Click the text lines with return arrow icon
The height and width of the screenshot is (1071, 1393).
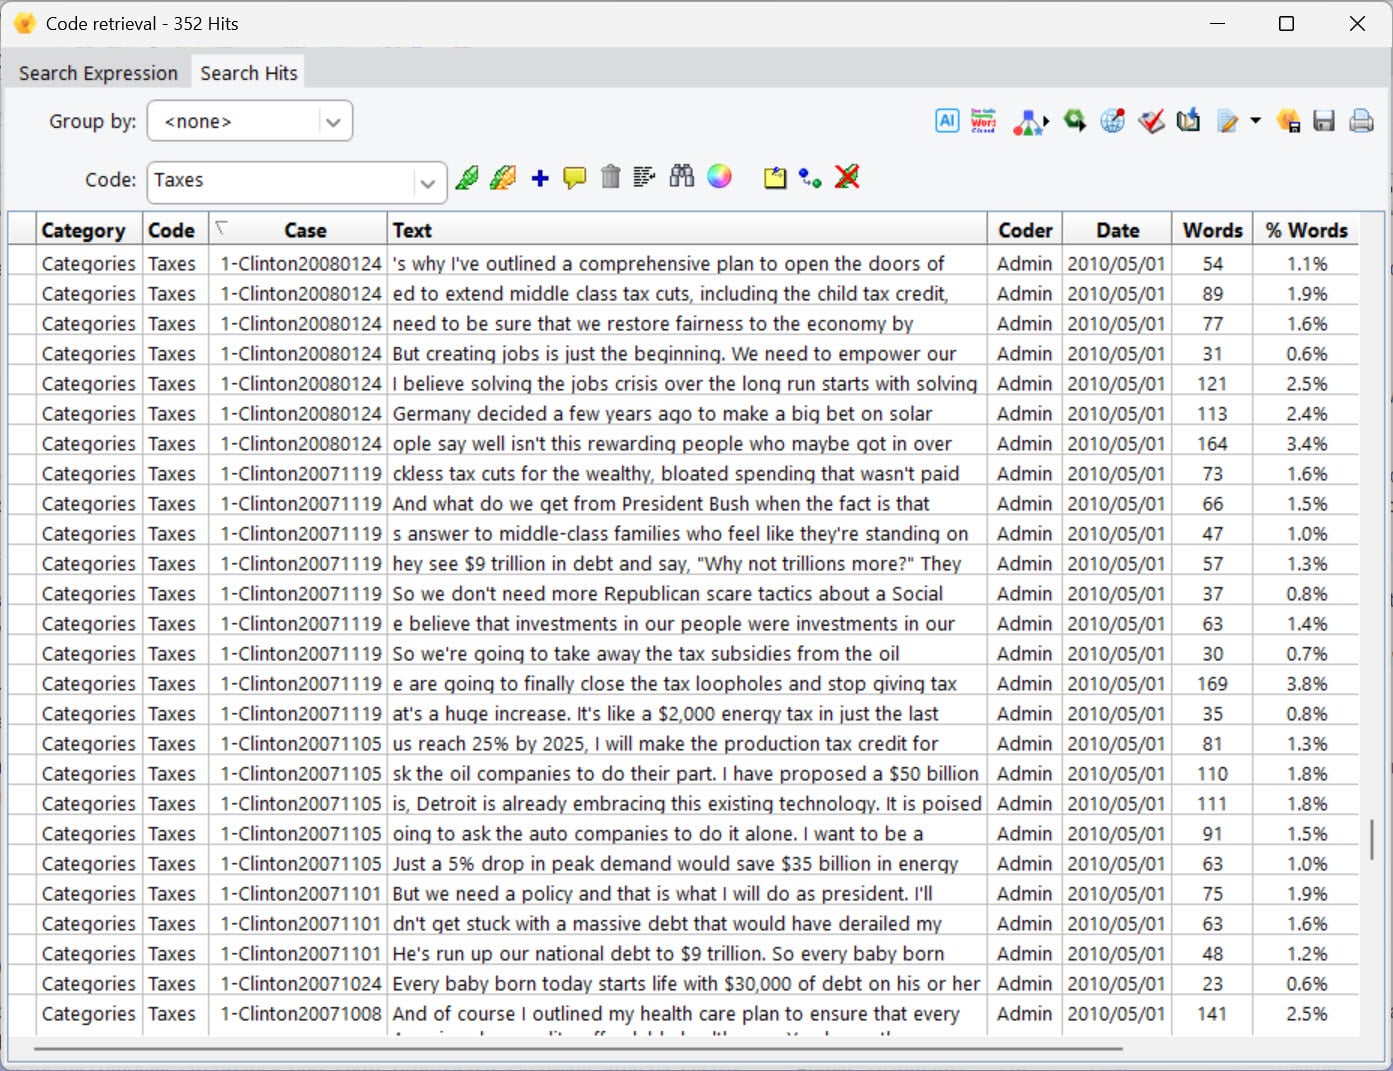tap(645, 177)
